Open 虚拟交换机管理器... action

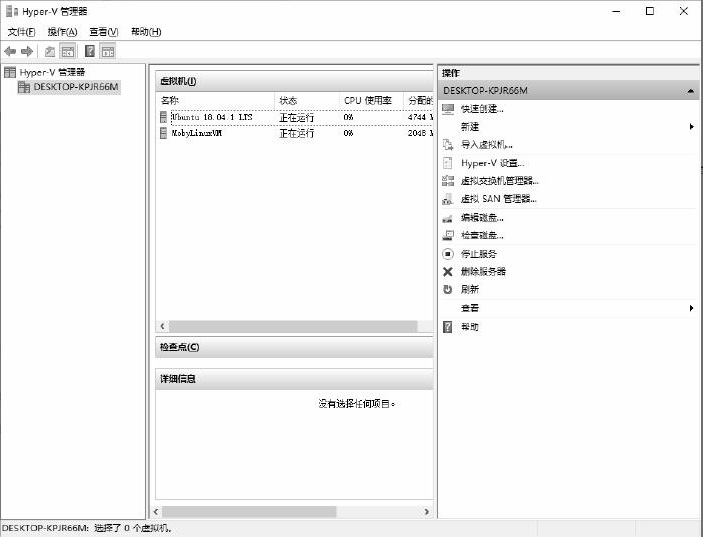499,181
